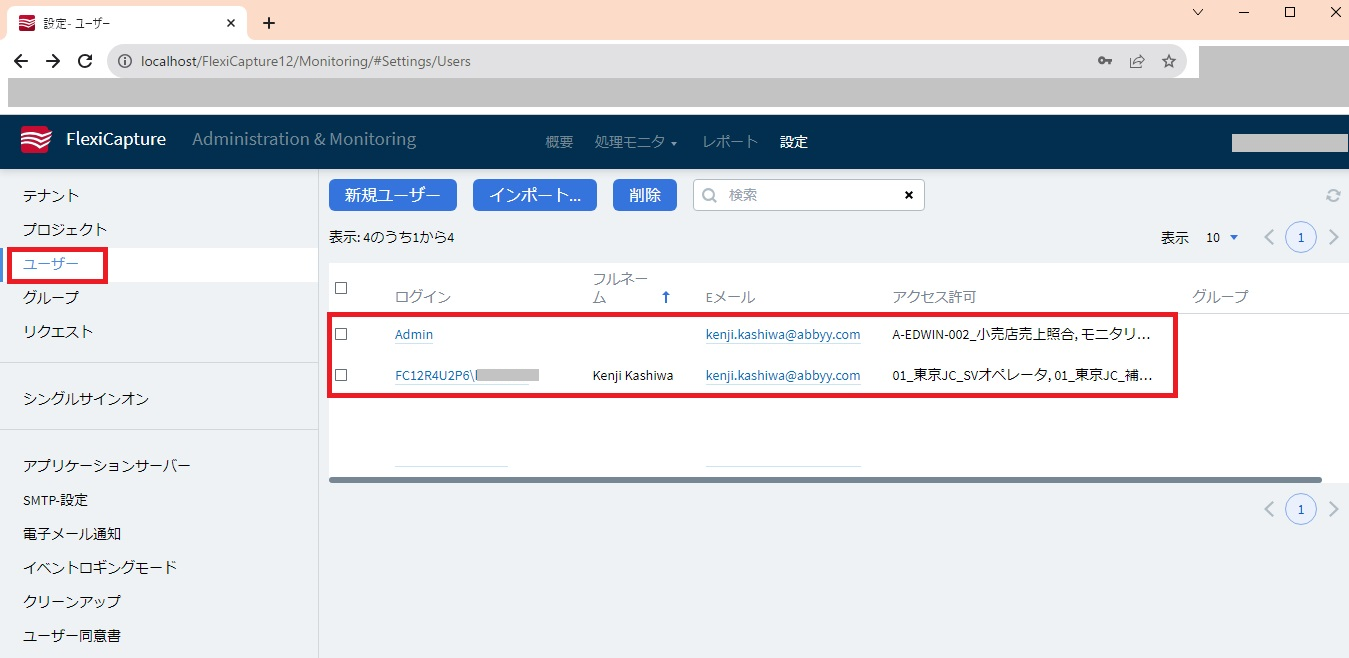Go to next page arrow at bottom
This screenshot has width=1349, height=658.
(x=1333, y=509)
